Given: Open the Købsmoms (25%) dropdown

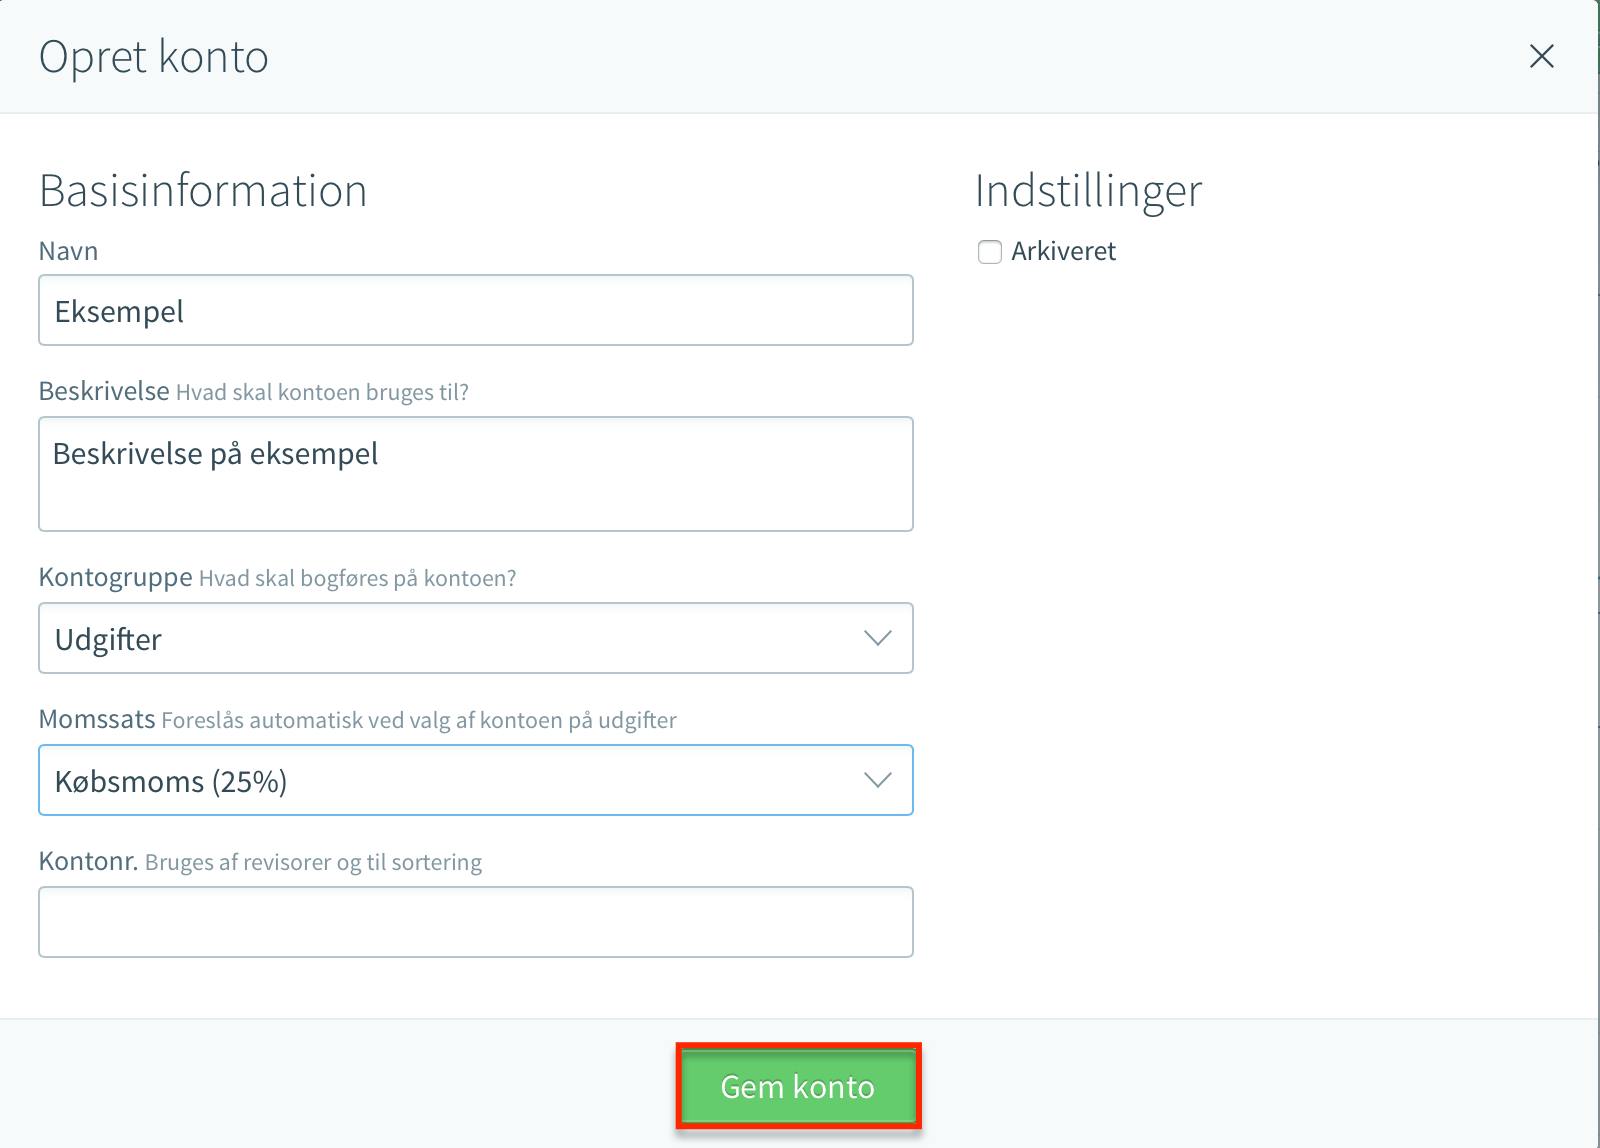Looking at the screenshot, I should click(476, 780).
